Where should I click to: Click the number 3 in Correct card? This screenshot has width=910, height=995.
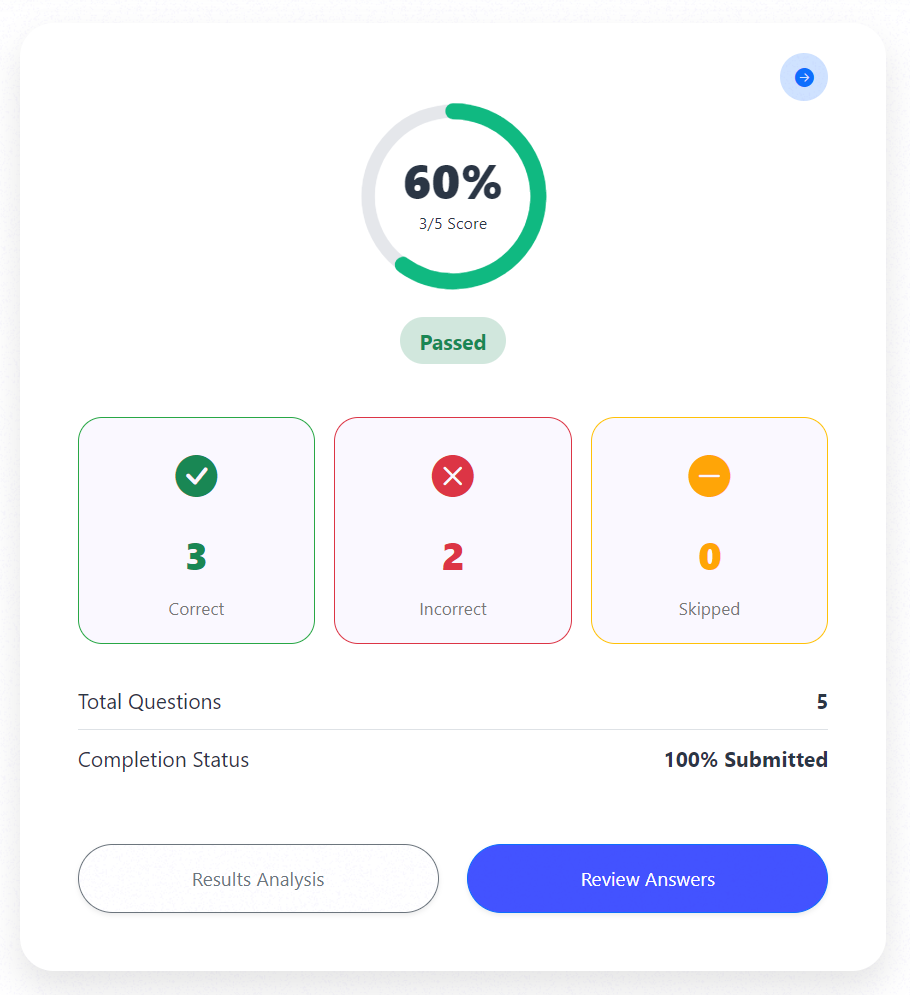196,557
